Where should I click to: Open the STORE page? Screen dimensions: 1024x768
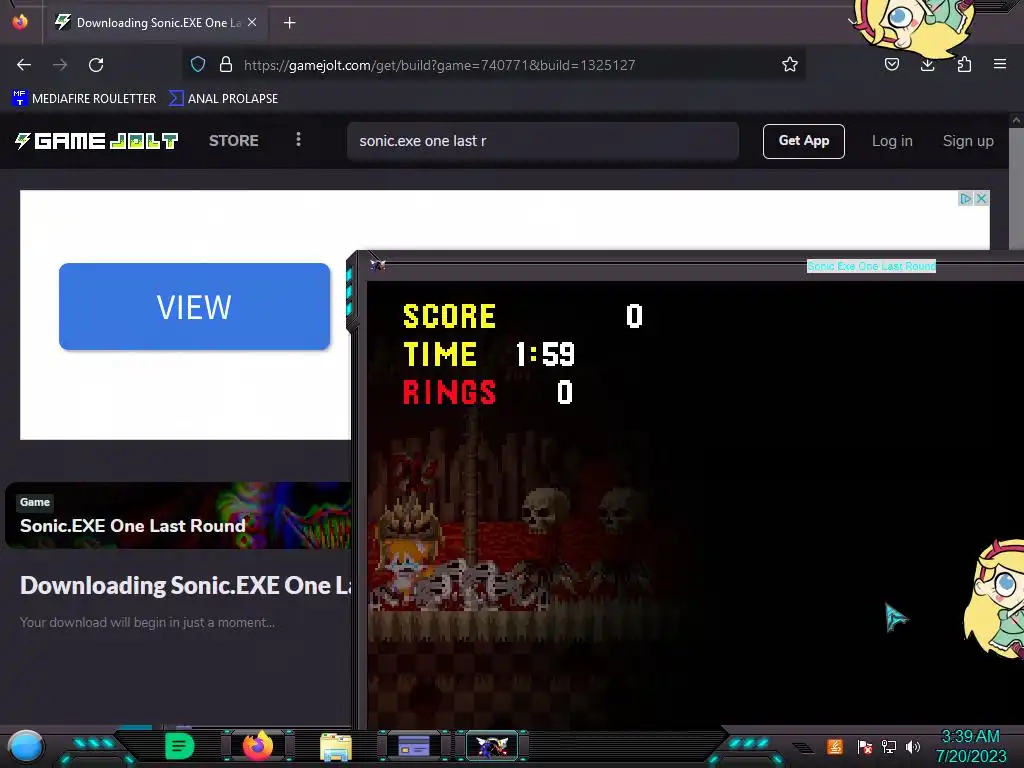coord(234,141)
